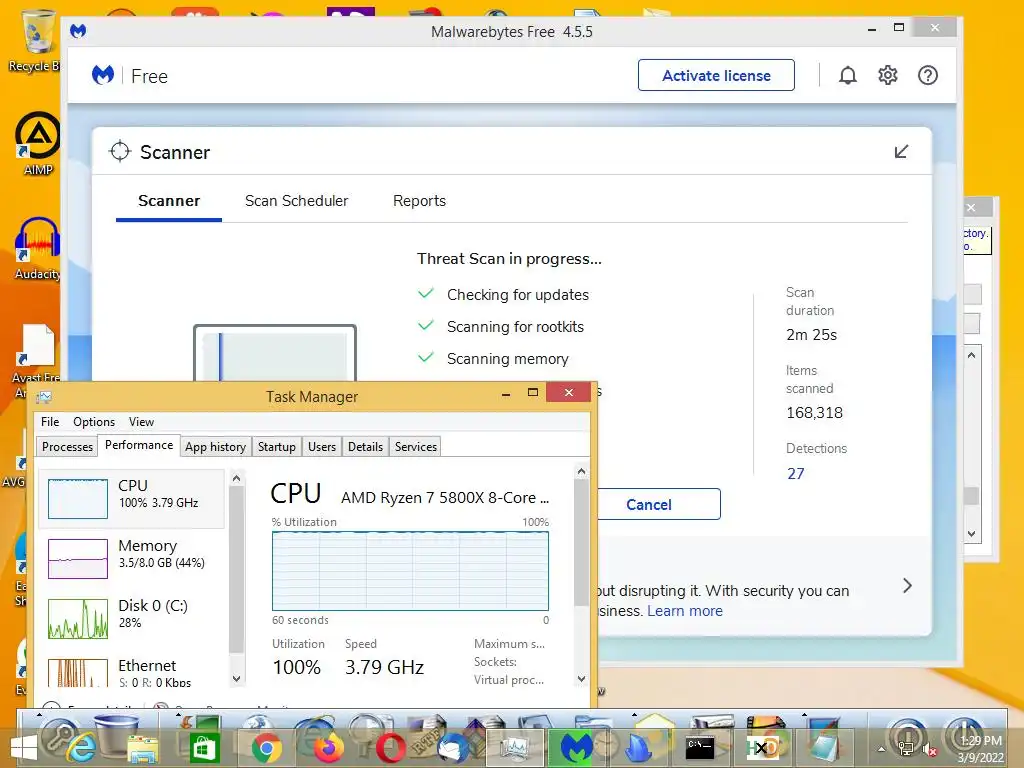Open Windows Store from taskbar
1024x768 pixels.
[x=203, y=748]
